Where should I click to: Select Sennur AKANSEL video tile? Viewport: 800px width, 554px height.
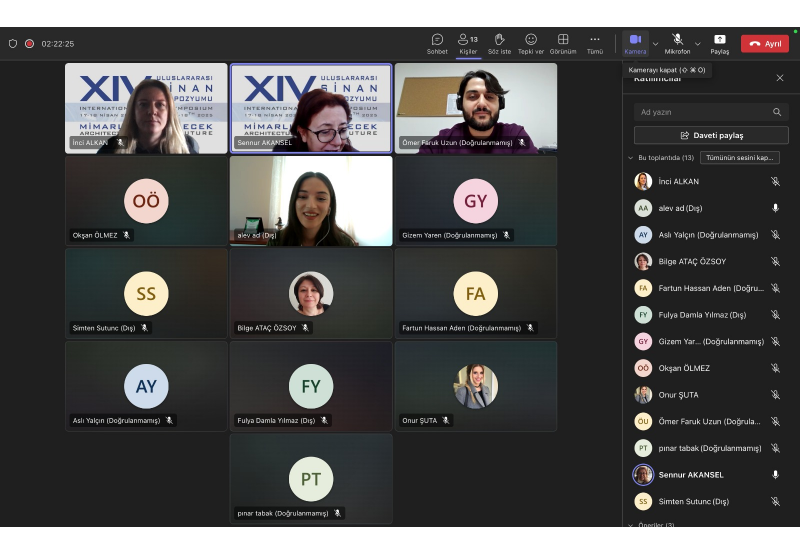(x=311, y=108)
